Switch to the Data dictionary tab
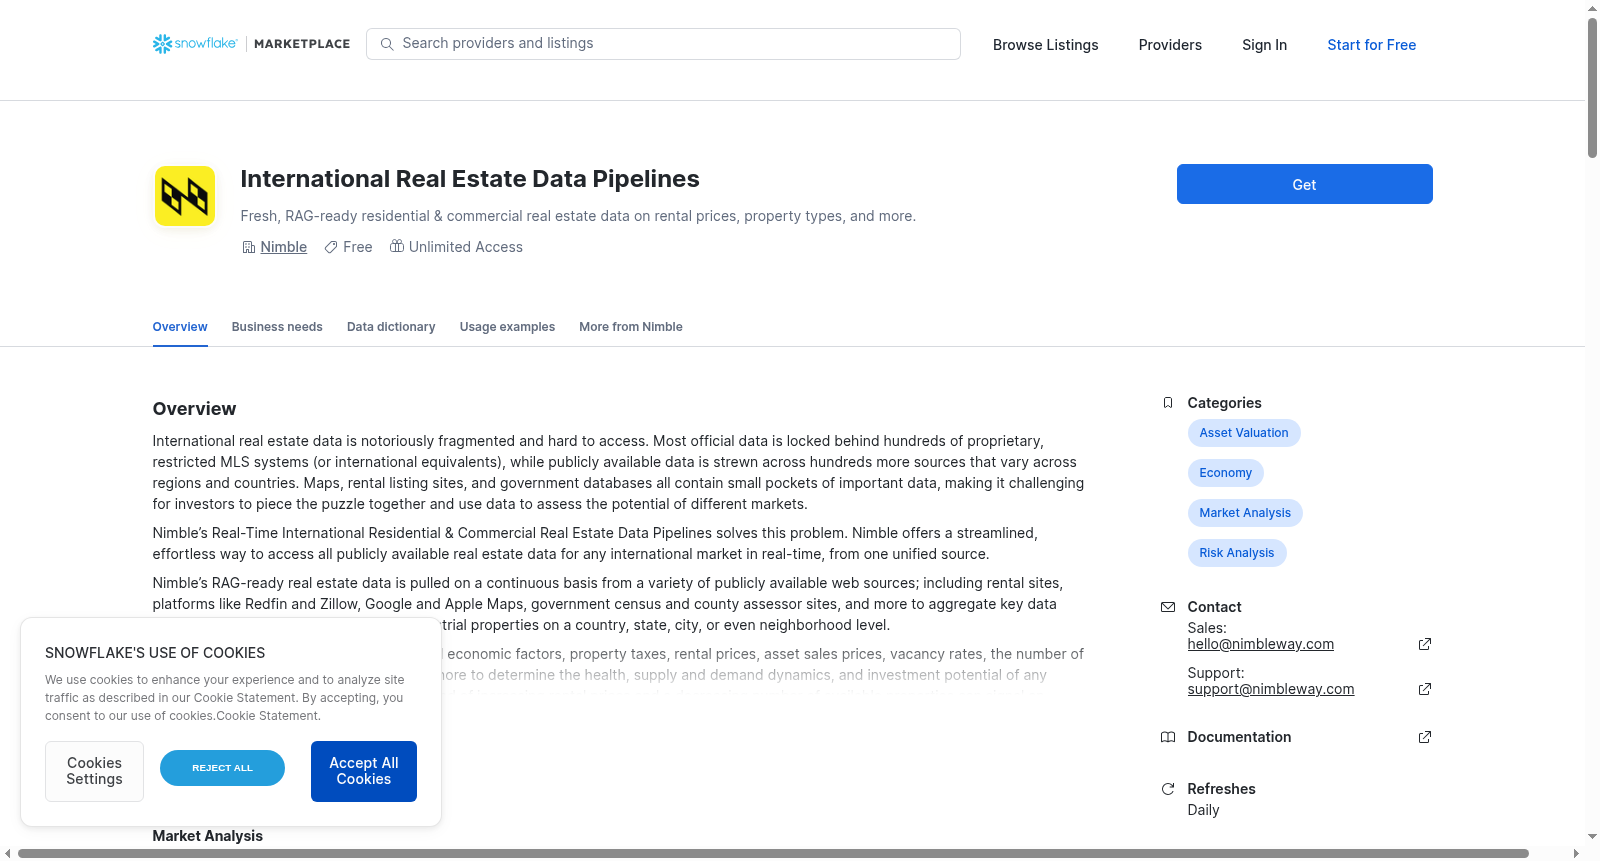This screenshot has width=1600, height=861. (x=391, y=327)
